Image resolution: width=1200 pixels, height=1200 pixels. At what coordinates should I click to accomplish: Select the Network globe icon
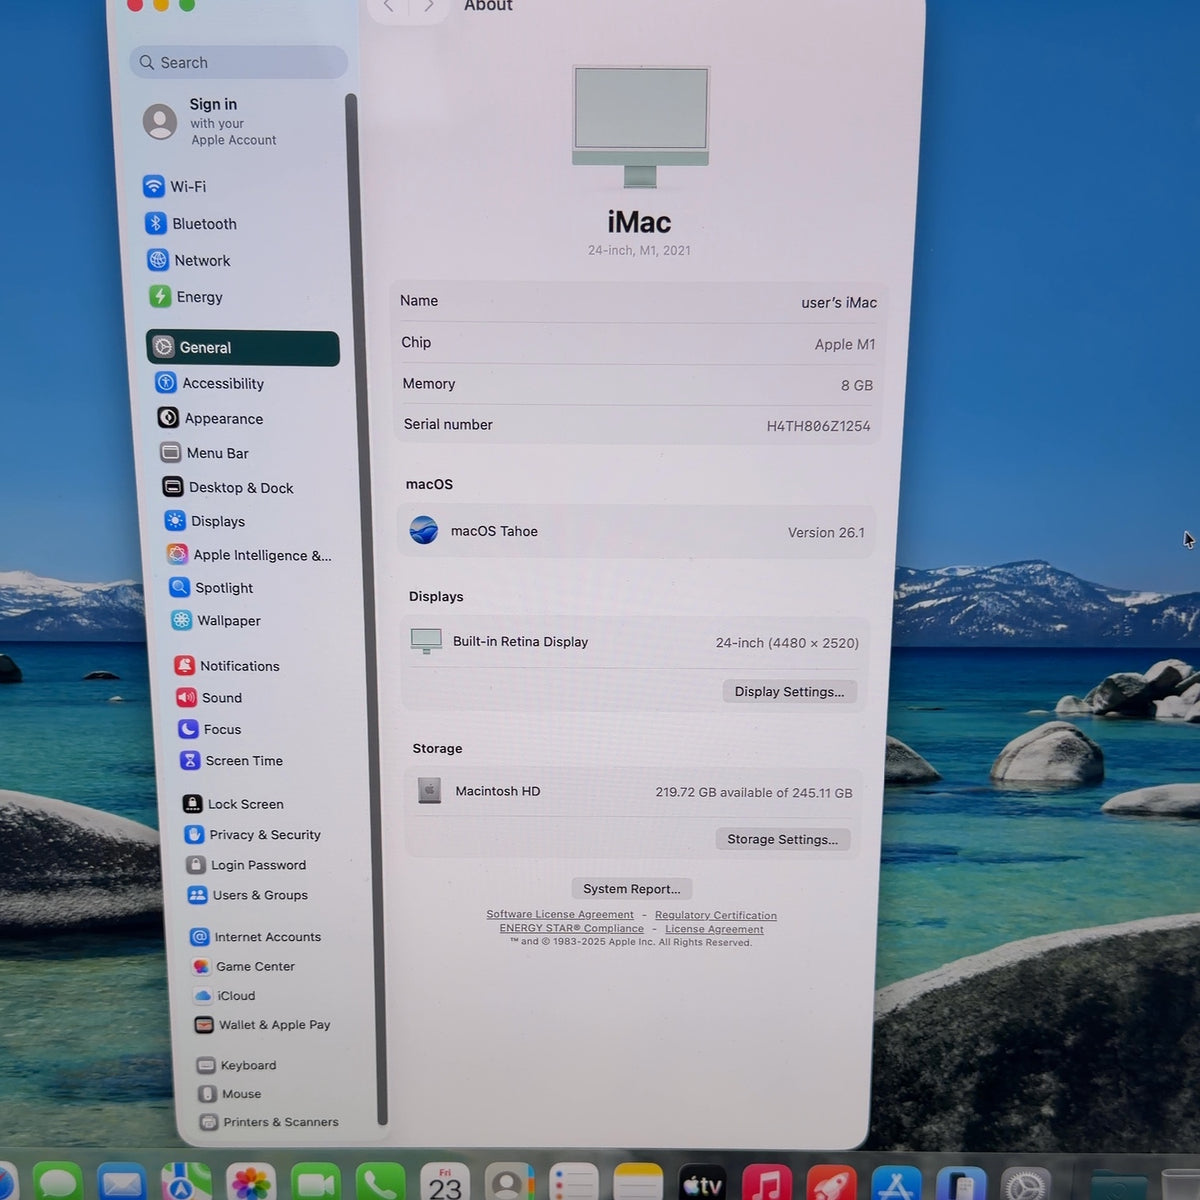pyautogui.click(x=158, y=260)
